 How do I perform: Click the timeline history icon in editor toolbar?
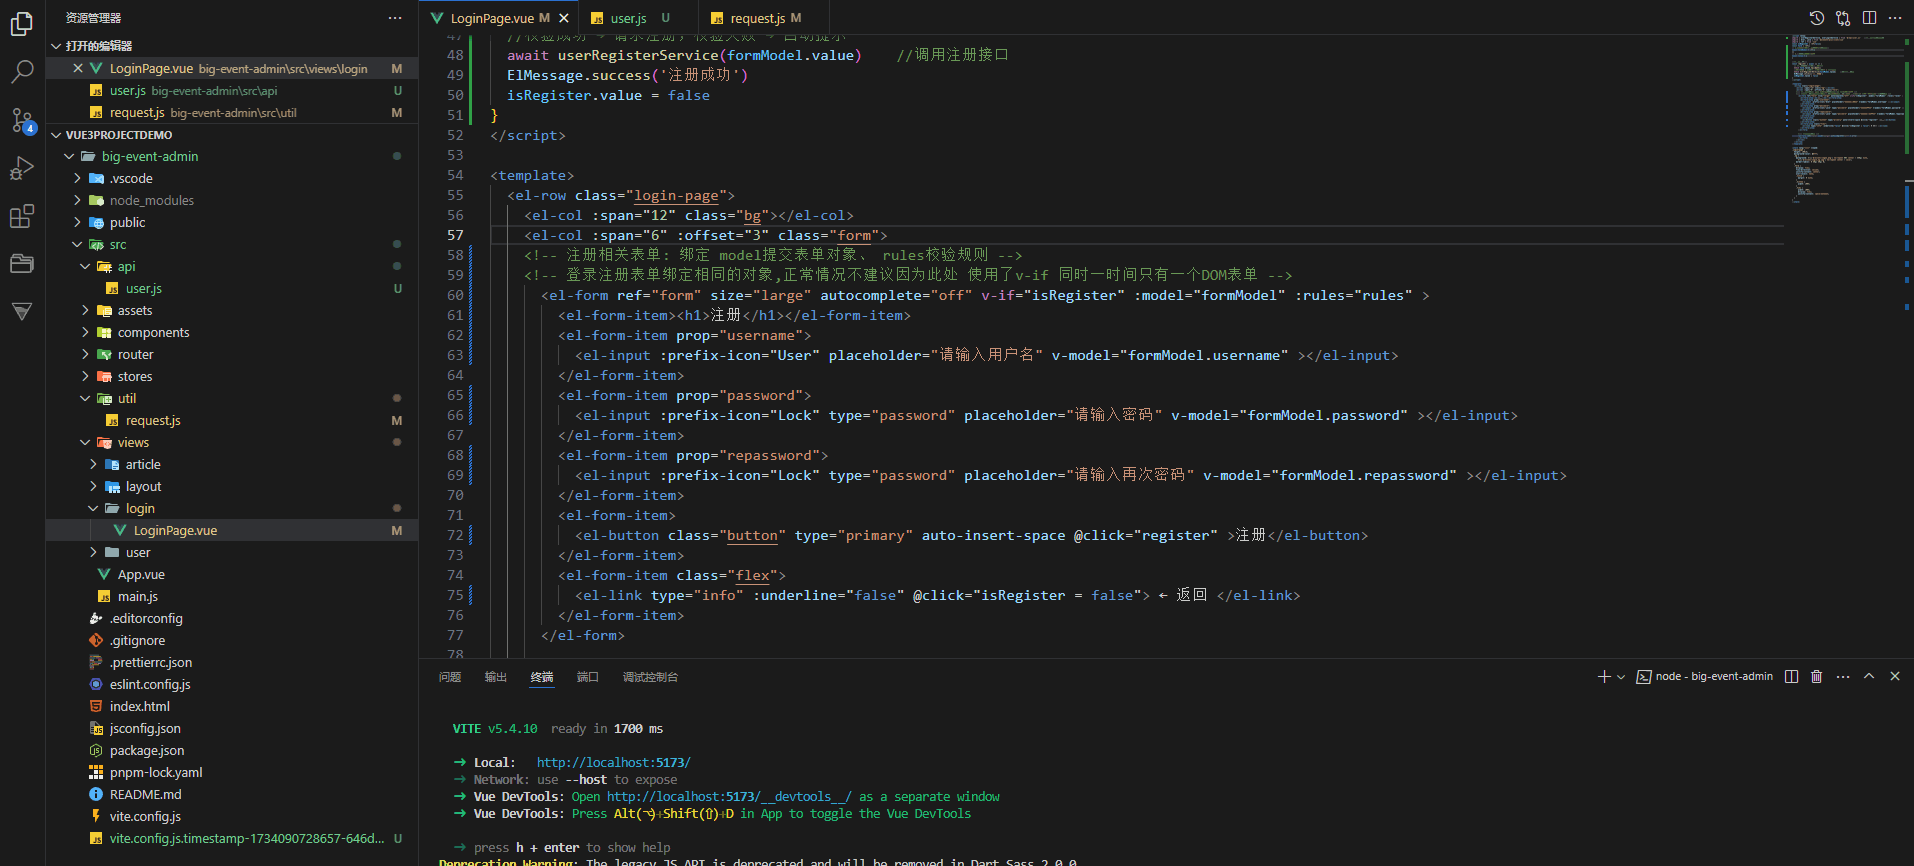click(x=1817, y=18)
